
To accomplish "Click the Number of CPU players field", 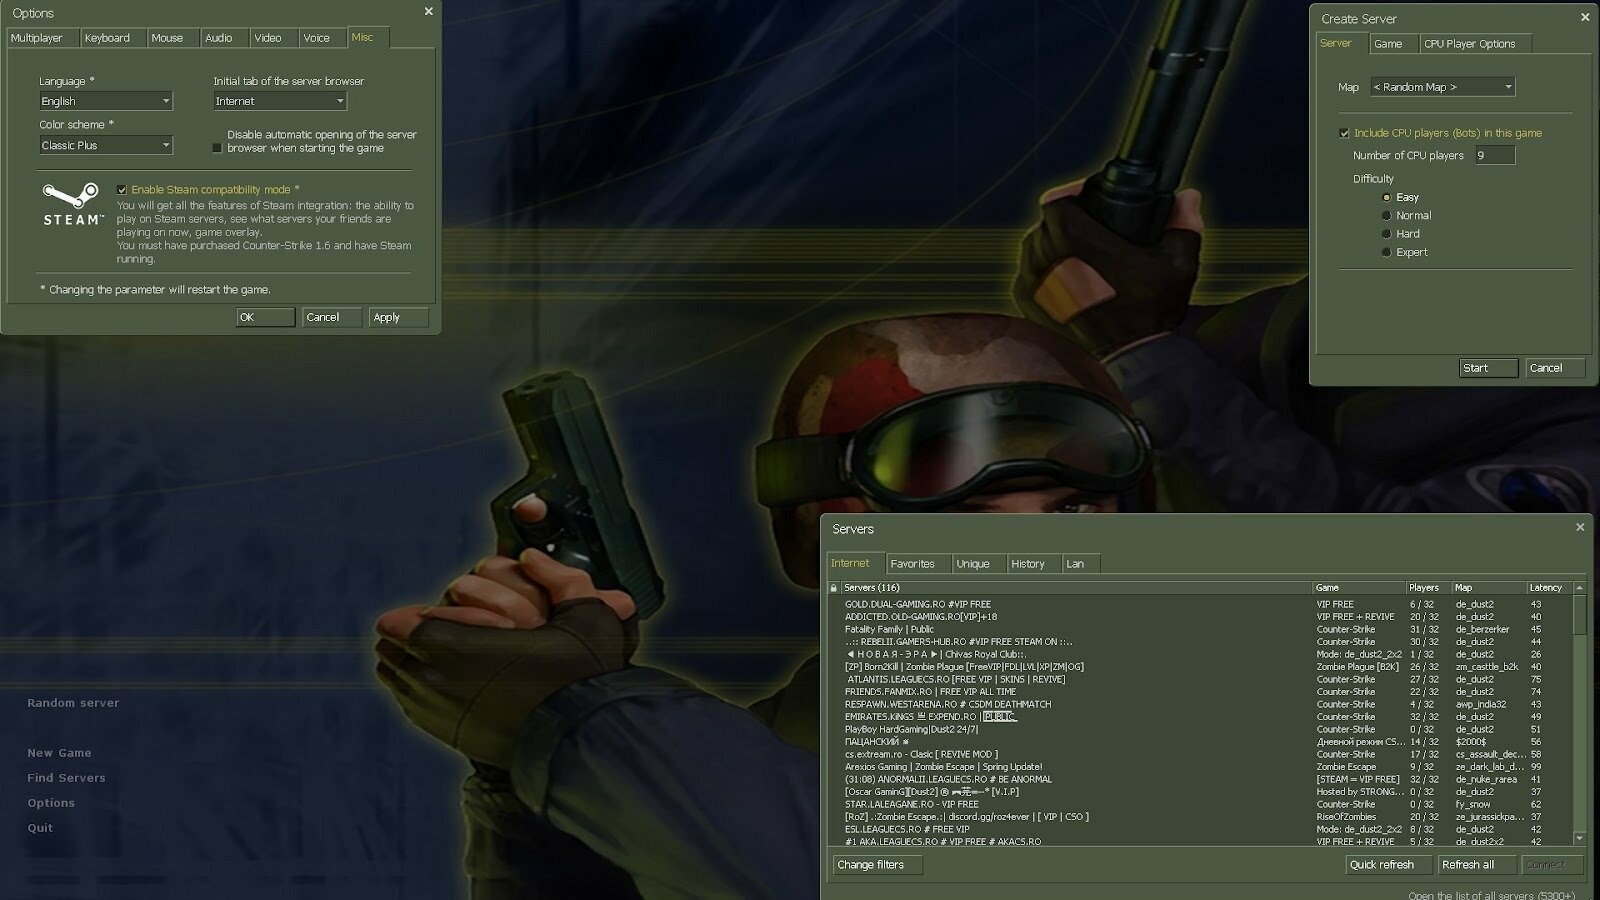I will [x=1494, y=155].
